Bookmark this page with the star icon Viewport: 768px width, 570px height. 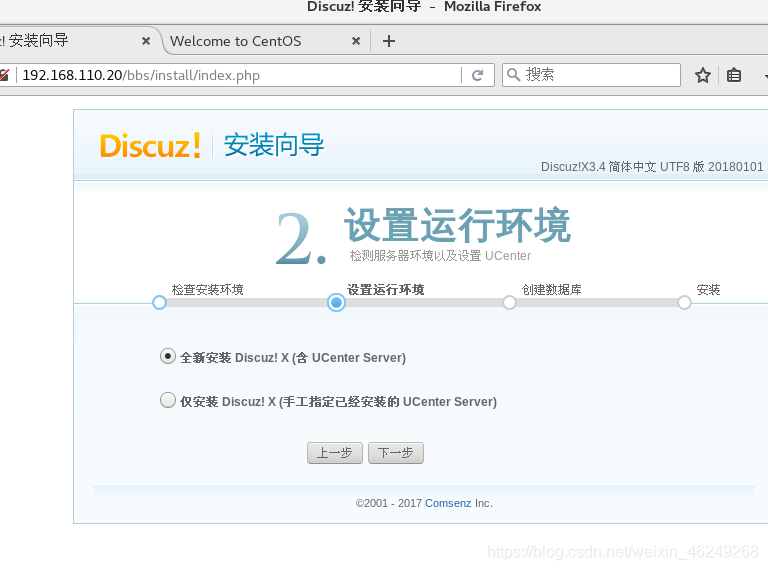702,75
